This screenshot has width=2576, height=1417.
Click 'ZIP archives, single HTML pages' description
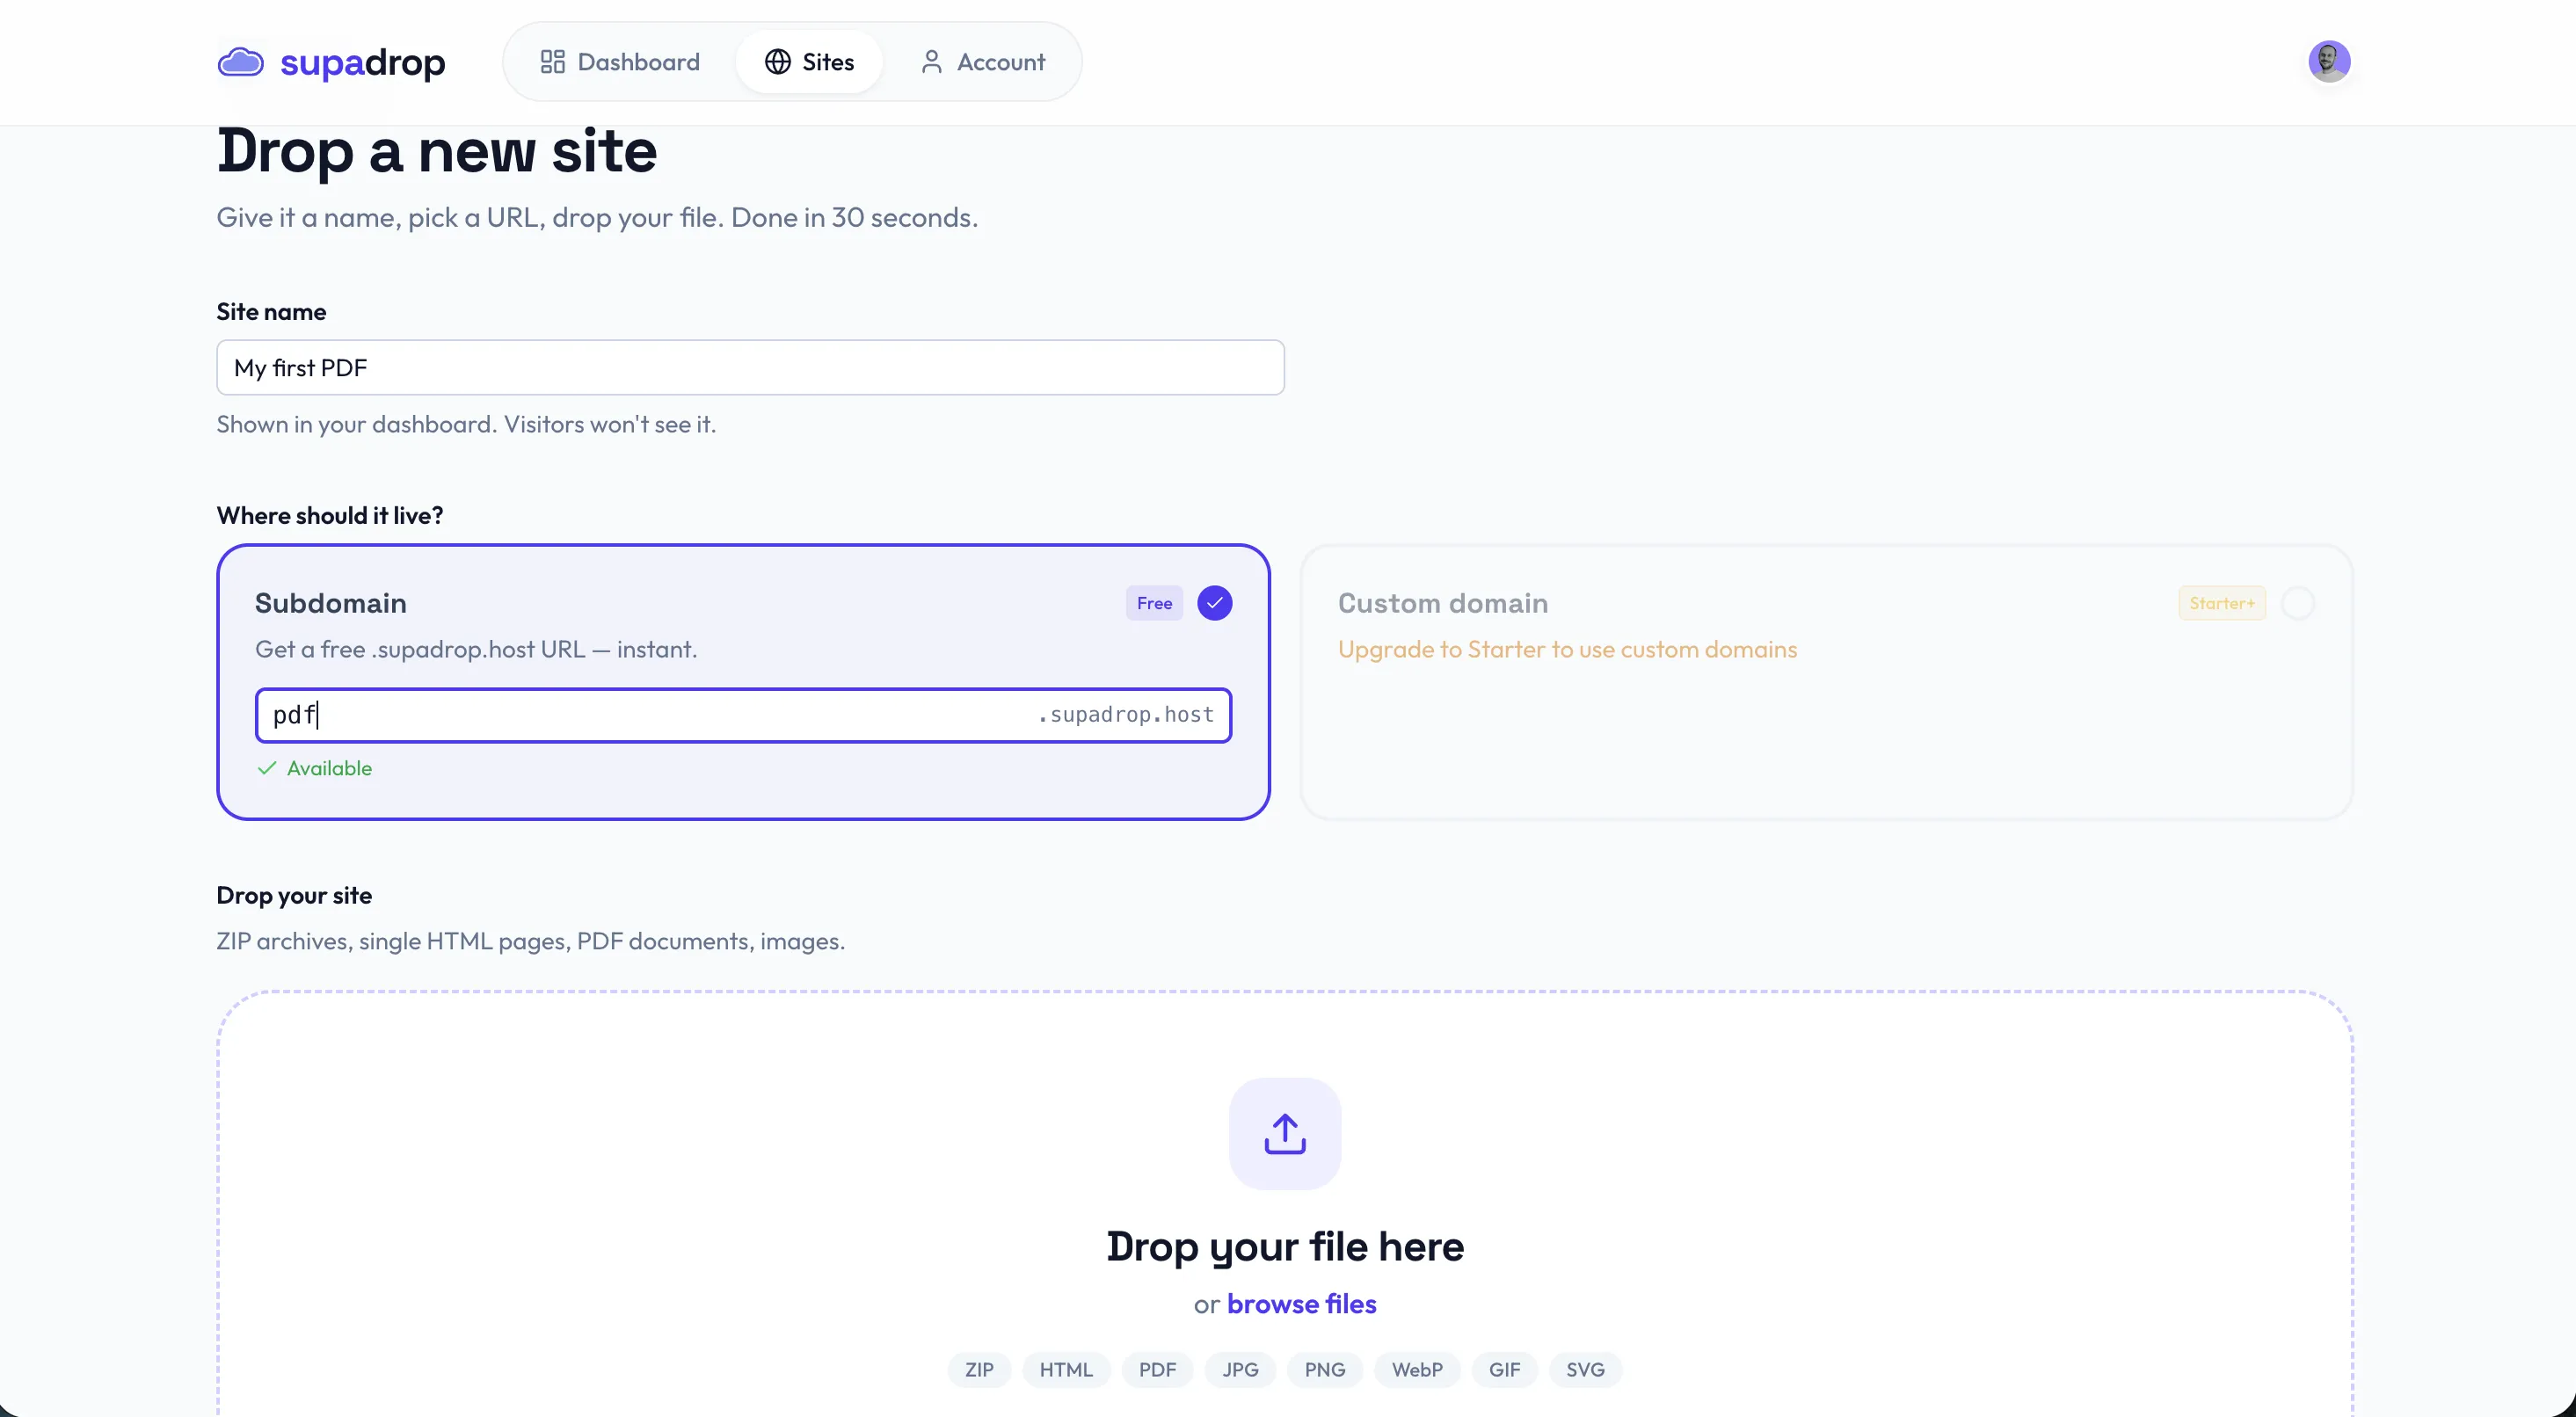531,941
